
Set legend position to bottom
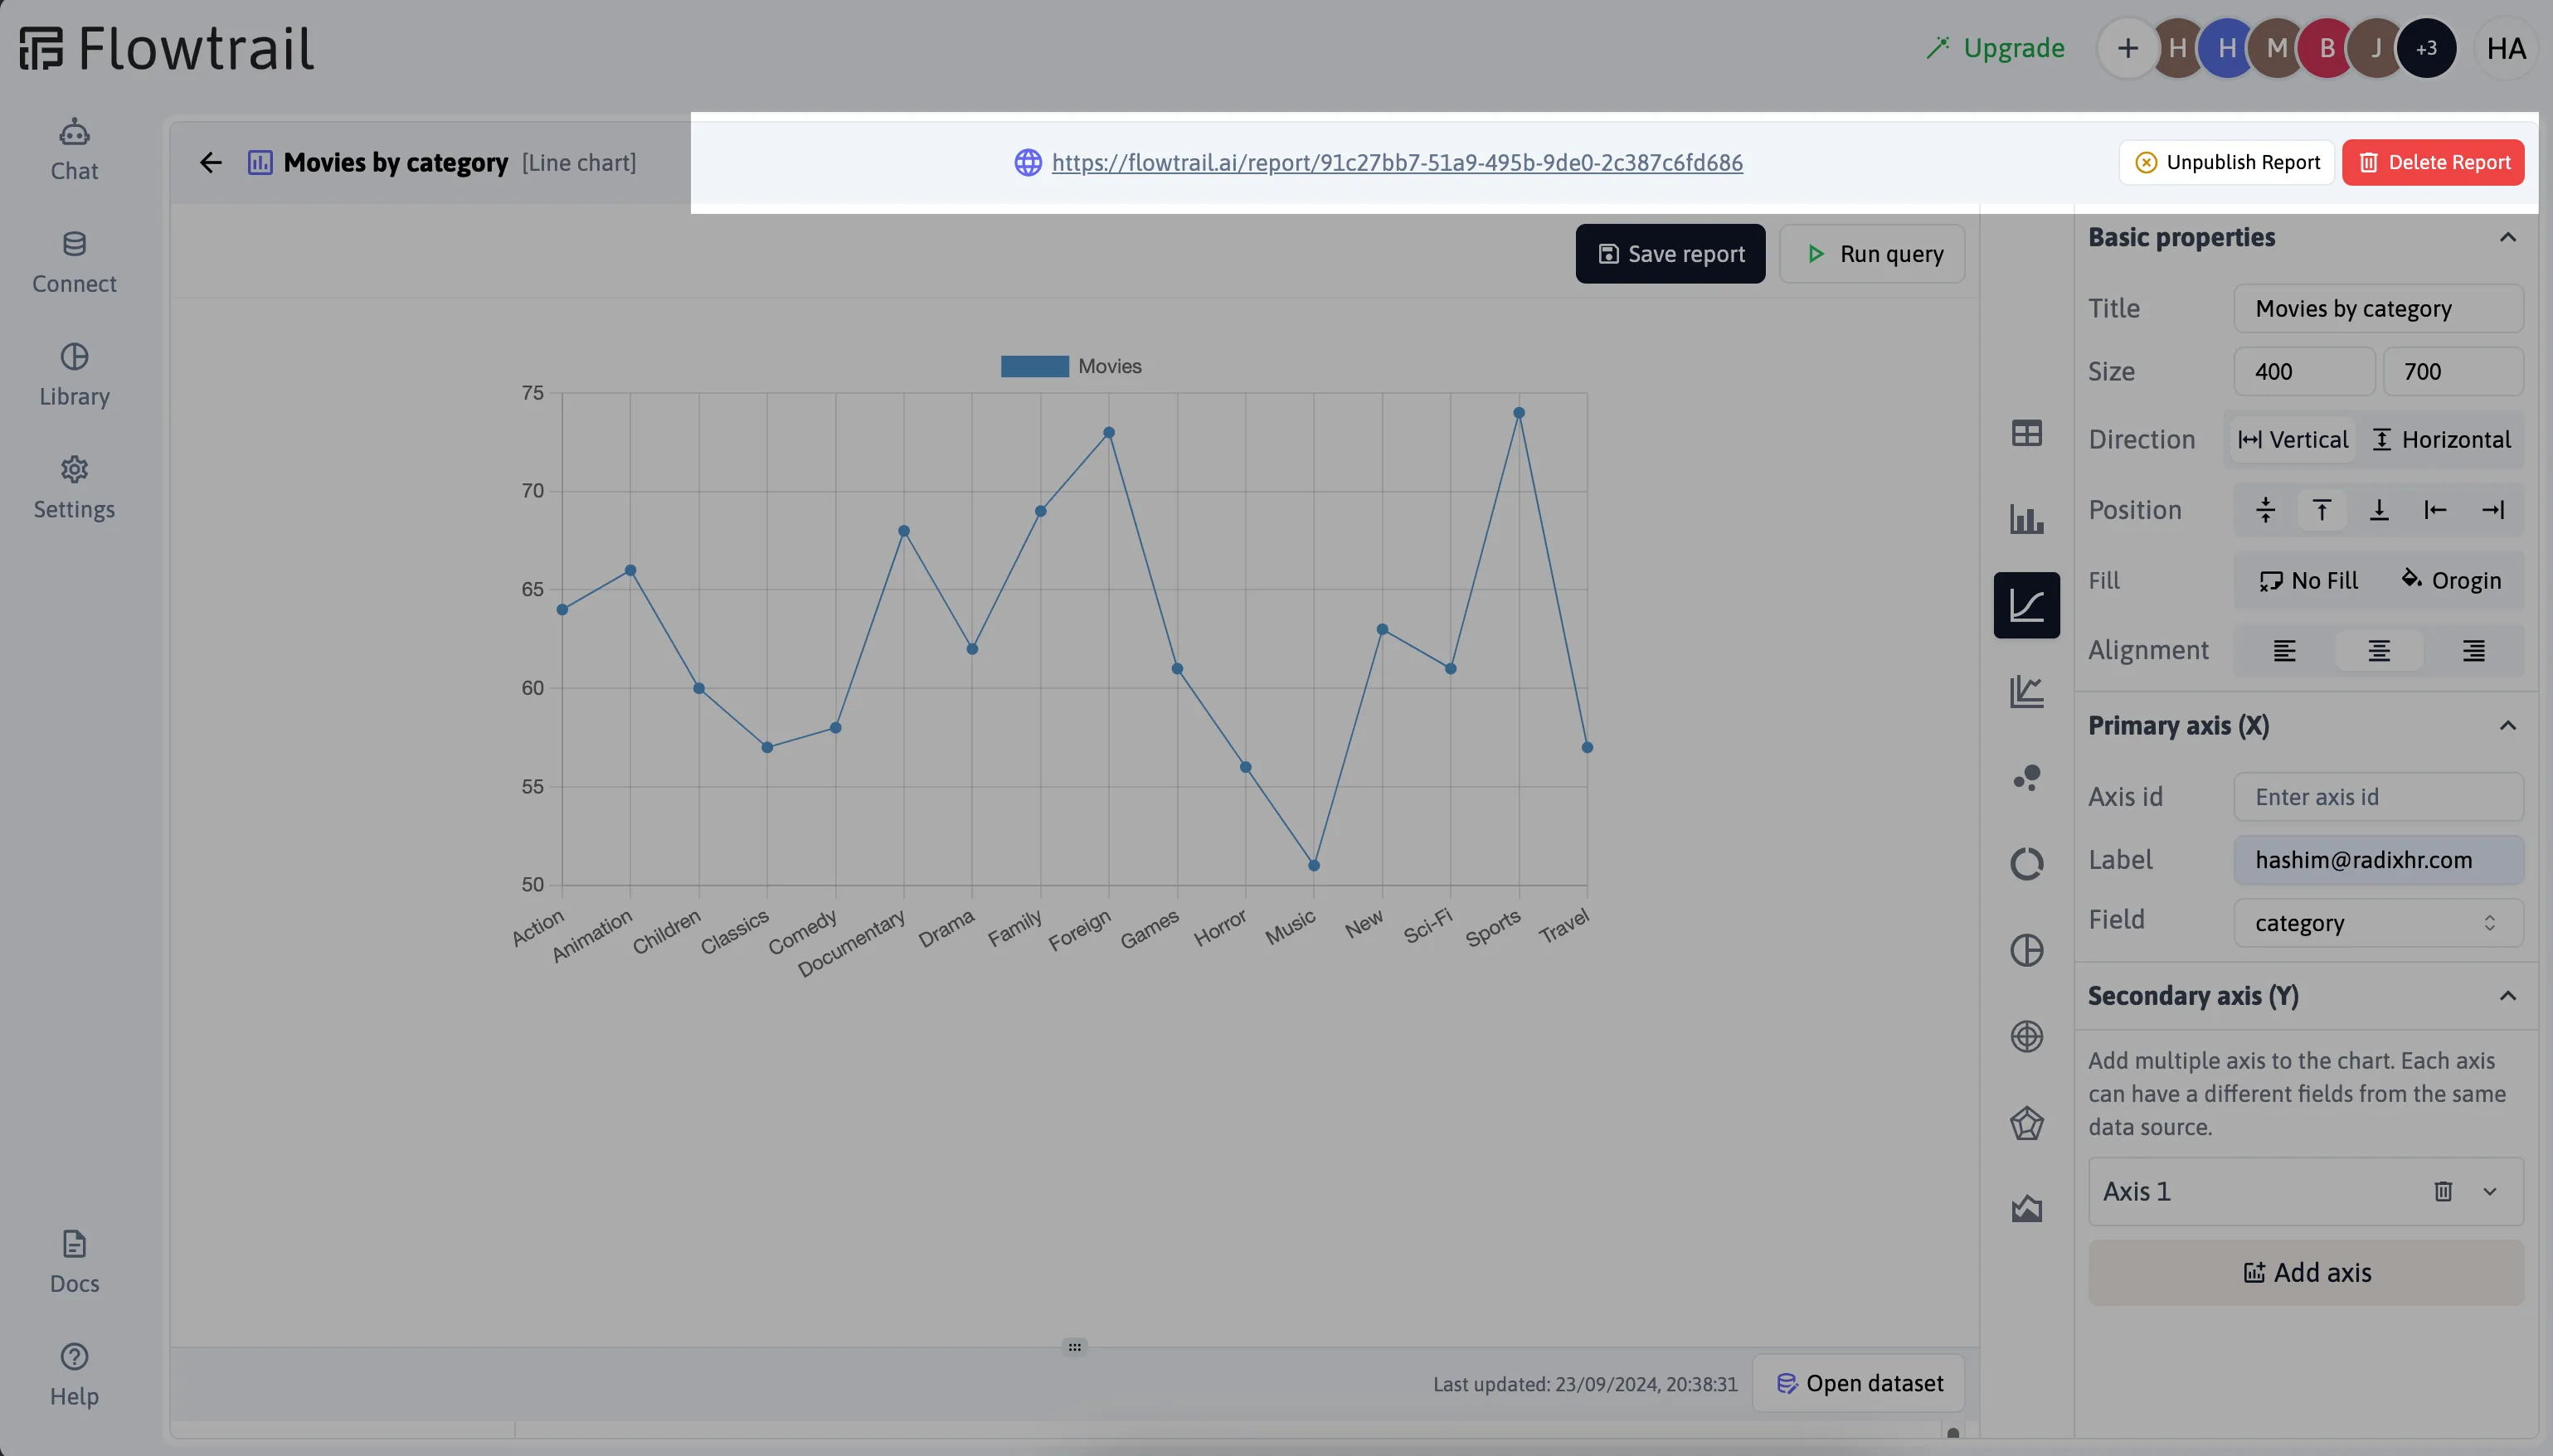[2379, 510]
